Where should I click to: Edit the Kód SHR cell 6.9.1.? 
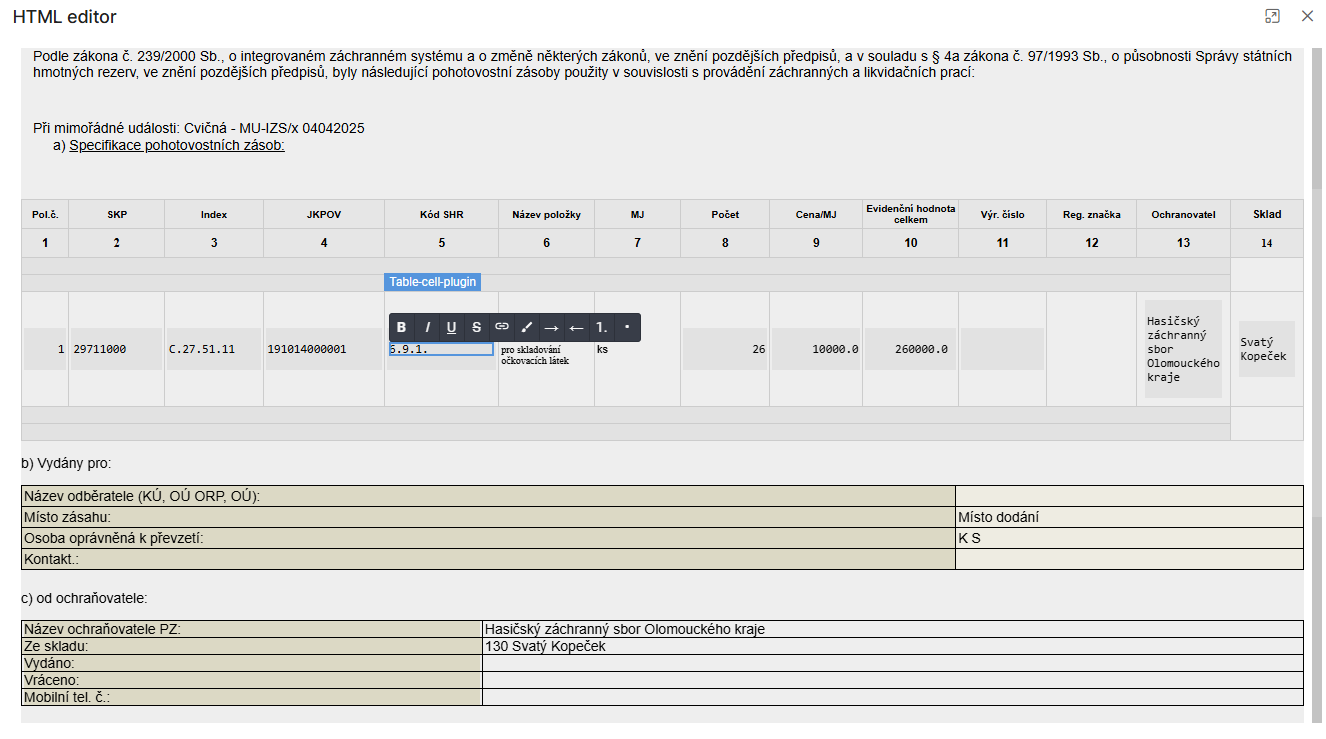click(441, 349)
